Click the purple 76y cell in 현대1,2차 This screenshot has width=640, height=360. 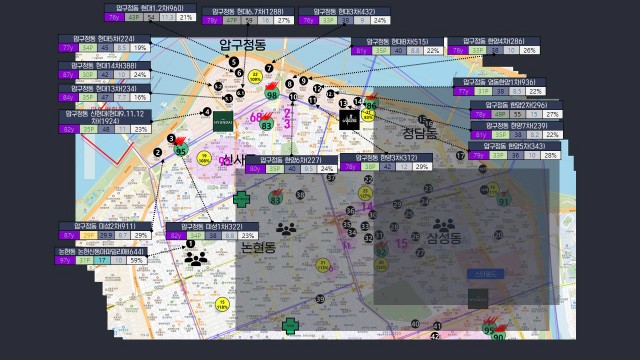coord(114,17)
